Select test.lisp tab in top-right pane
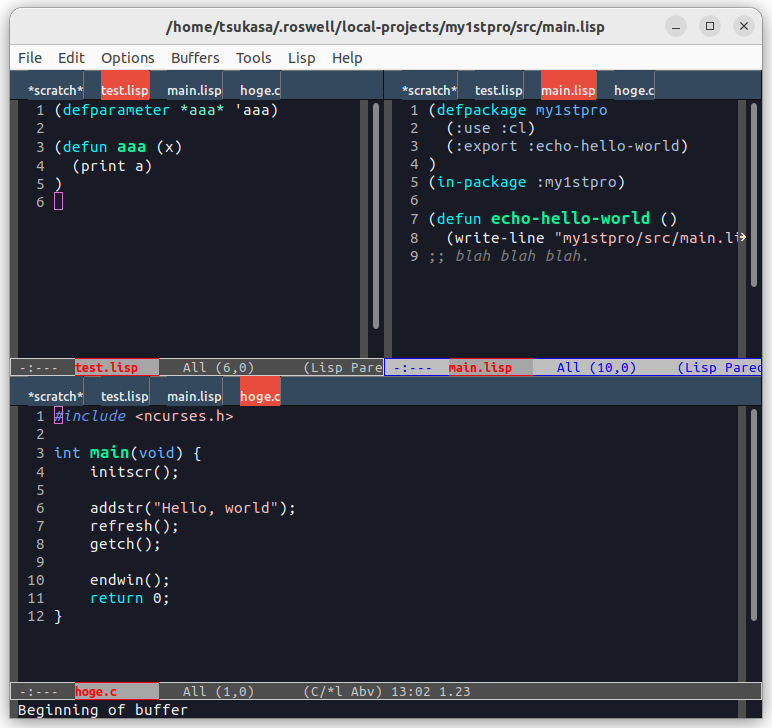The width and height of the screenshot is (772, 728). (498, 90)
